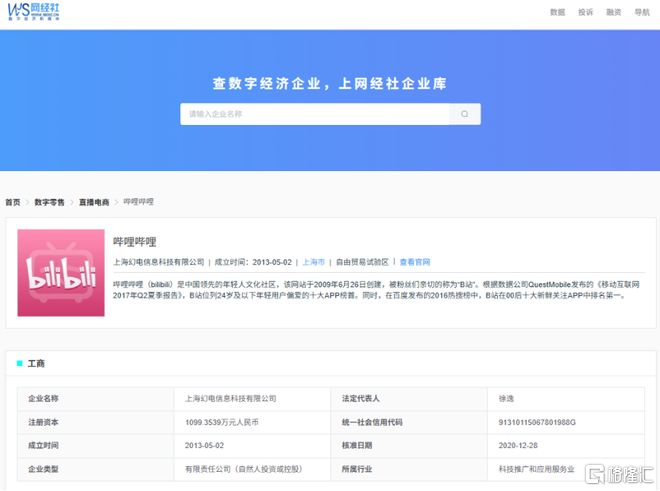660x491 pixels.
Task: Open the 数据 navigation menu
Action: tap(558, 12)
